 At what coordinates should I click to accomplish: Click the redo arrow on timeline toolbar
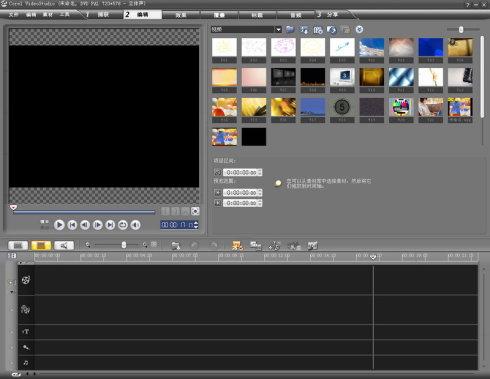point(214,246)
